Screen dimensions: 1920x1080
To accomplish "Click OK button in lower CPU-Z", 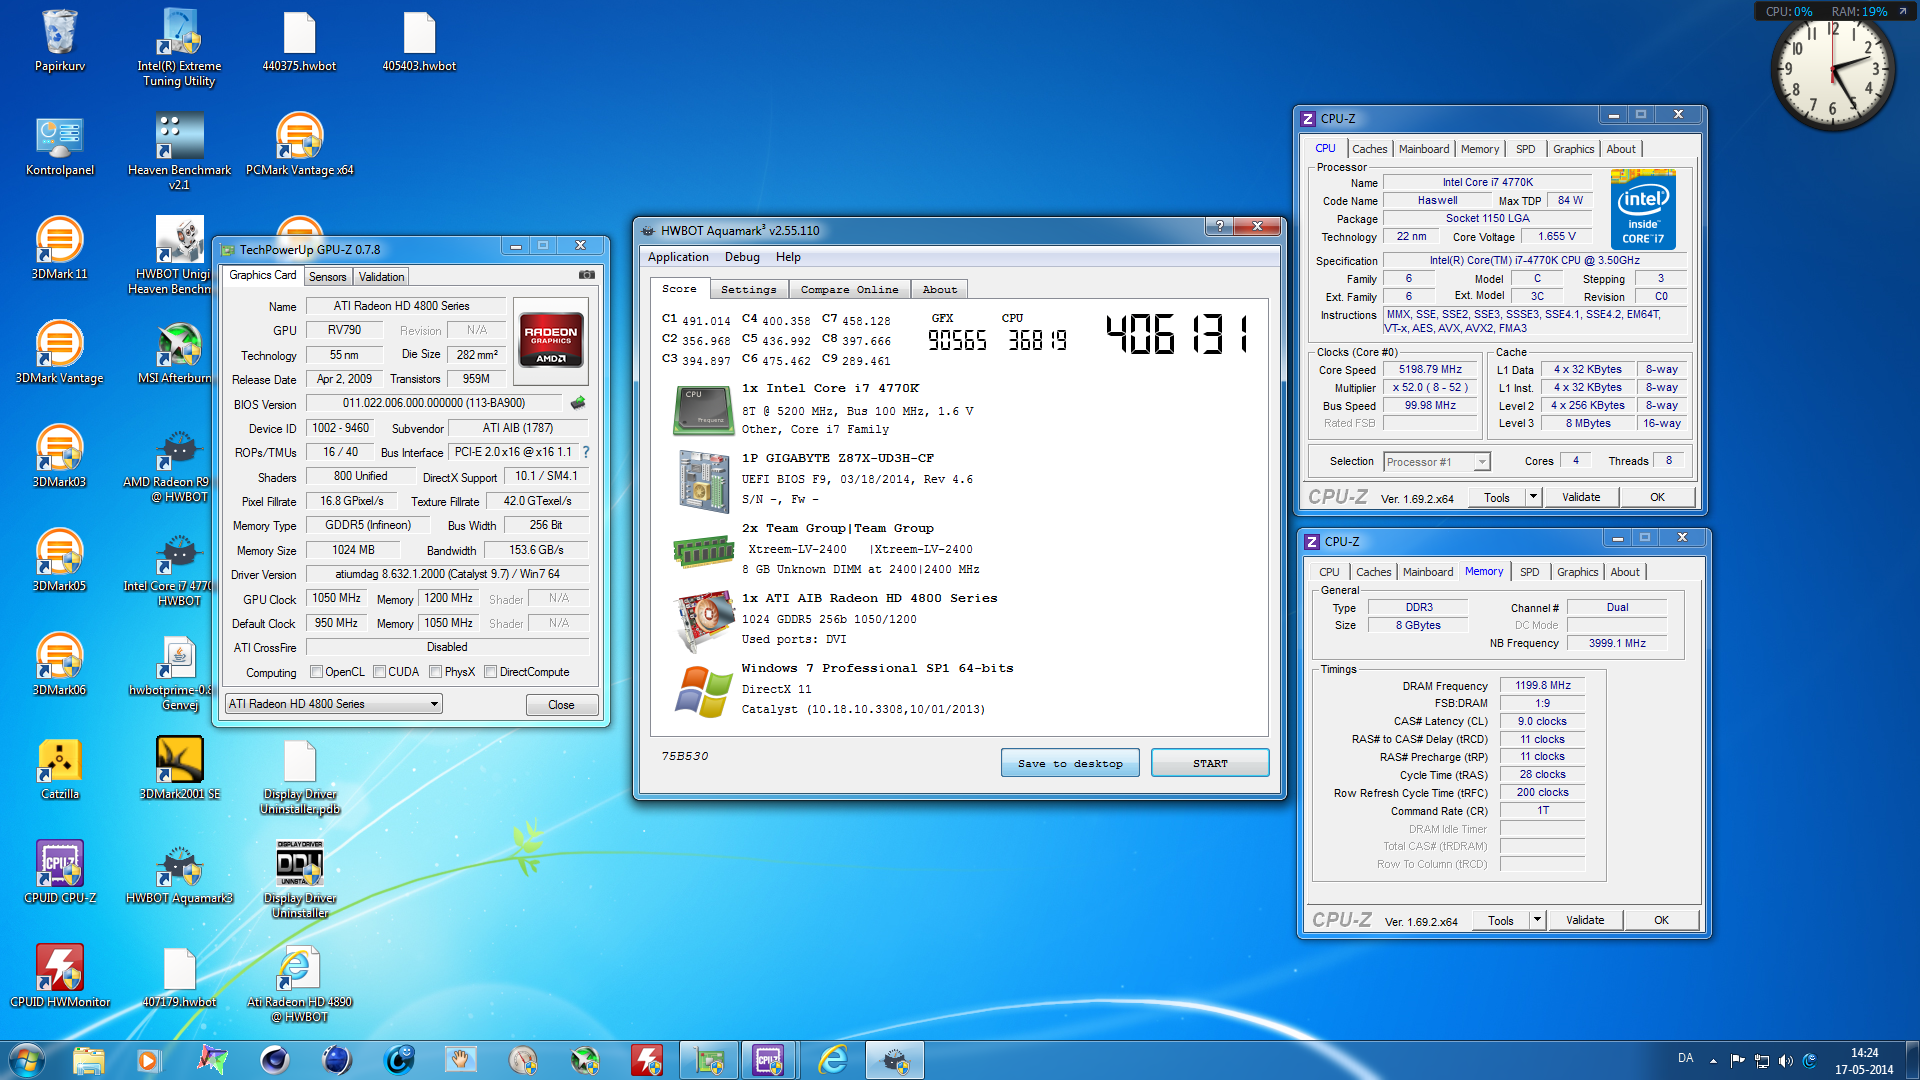I will pyautogui.click(x=1661, y=920).
